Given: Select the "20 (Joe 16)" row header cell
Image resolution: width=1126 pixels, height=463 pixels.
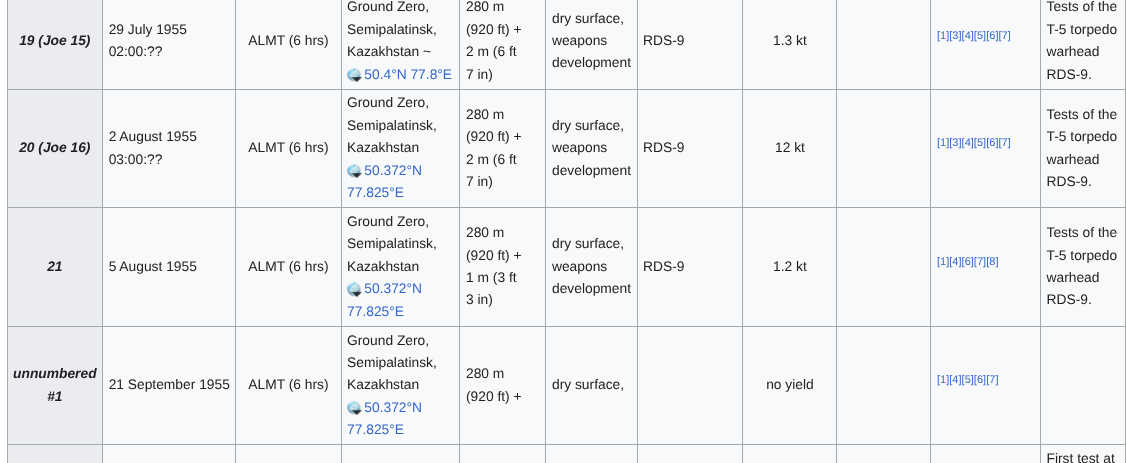Looking at the screenshot, I should 55,148.
